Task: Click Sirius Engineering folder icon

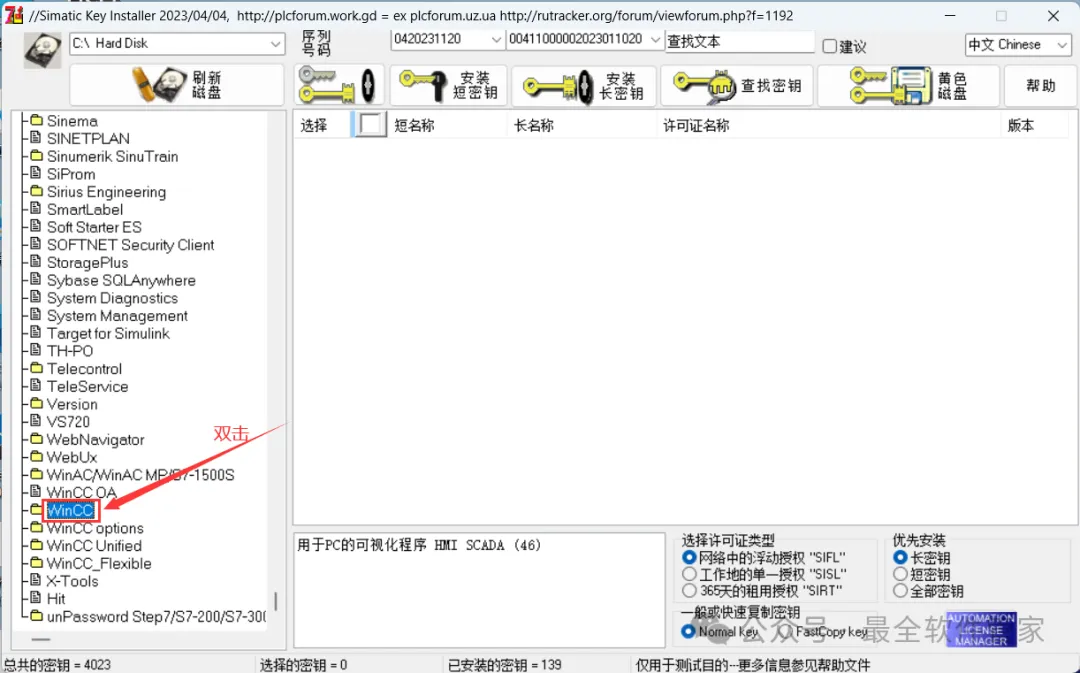Action: 37,191
